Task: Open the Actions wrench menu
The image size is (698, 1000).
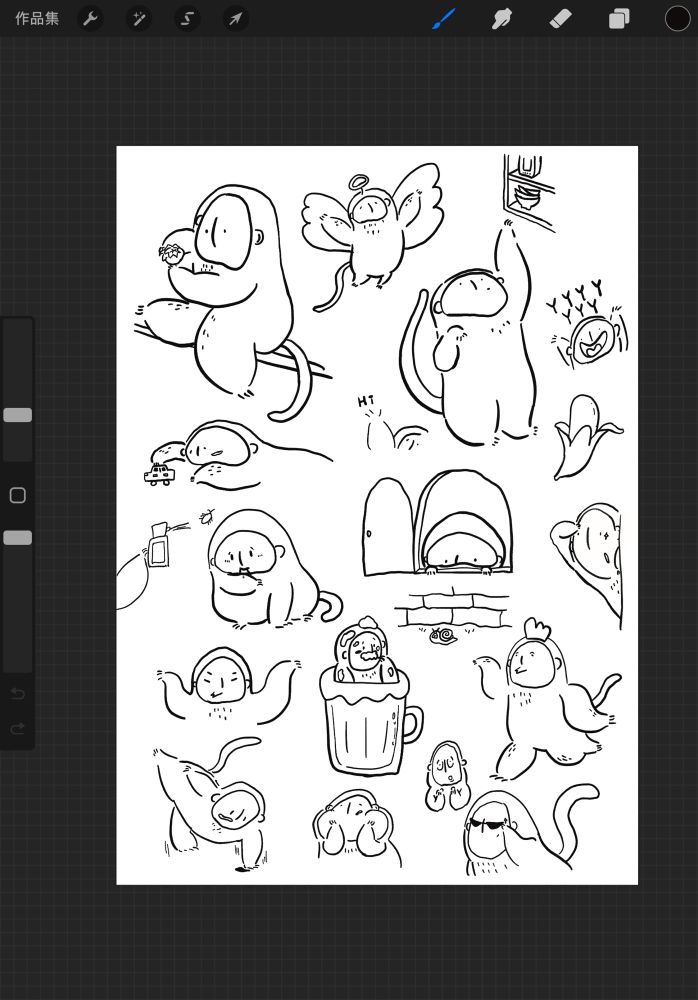Action: coord(91,18)
